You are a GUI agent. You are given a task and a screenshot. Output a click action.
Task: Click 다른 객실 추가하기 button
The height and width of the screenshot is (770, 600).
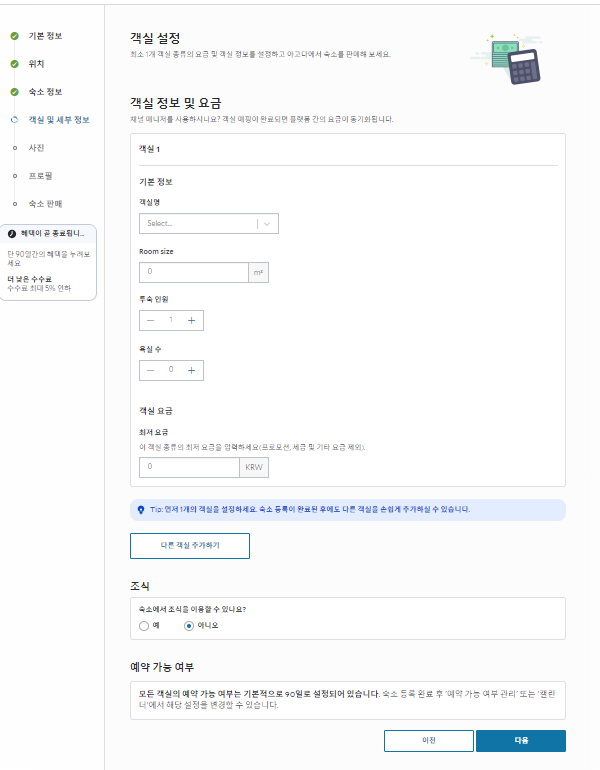point(189,546)
